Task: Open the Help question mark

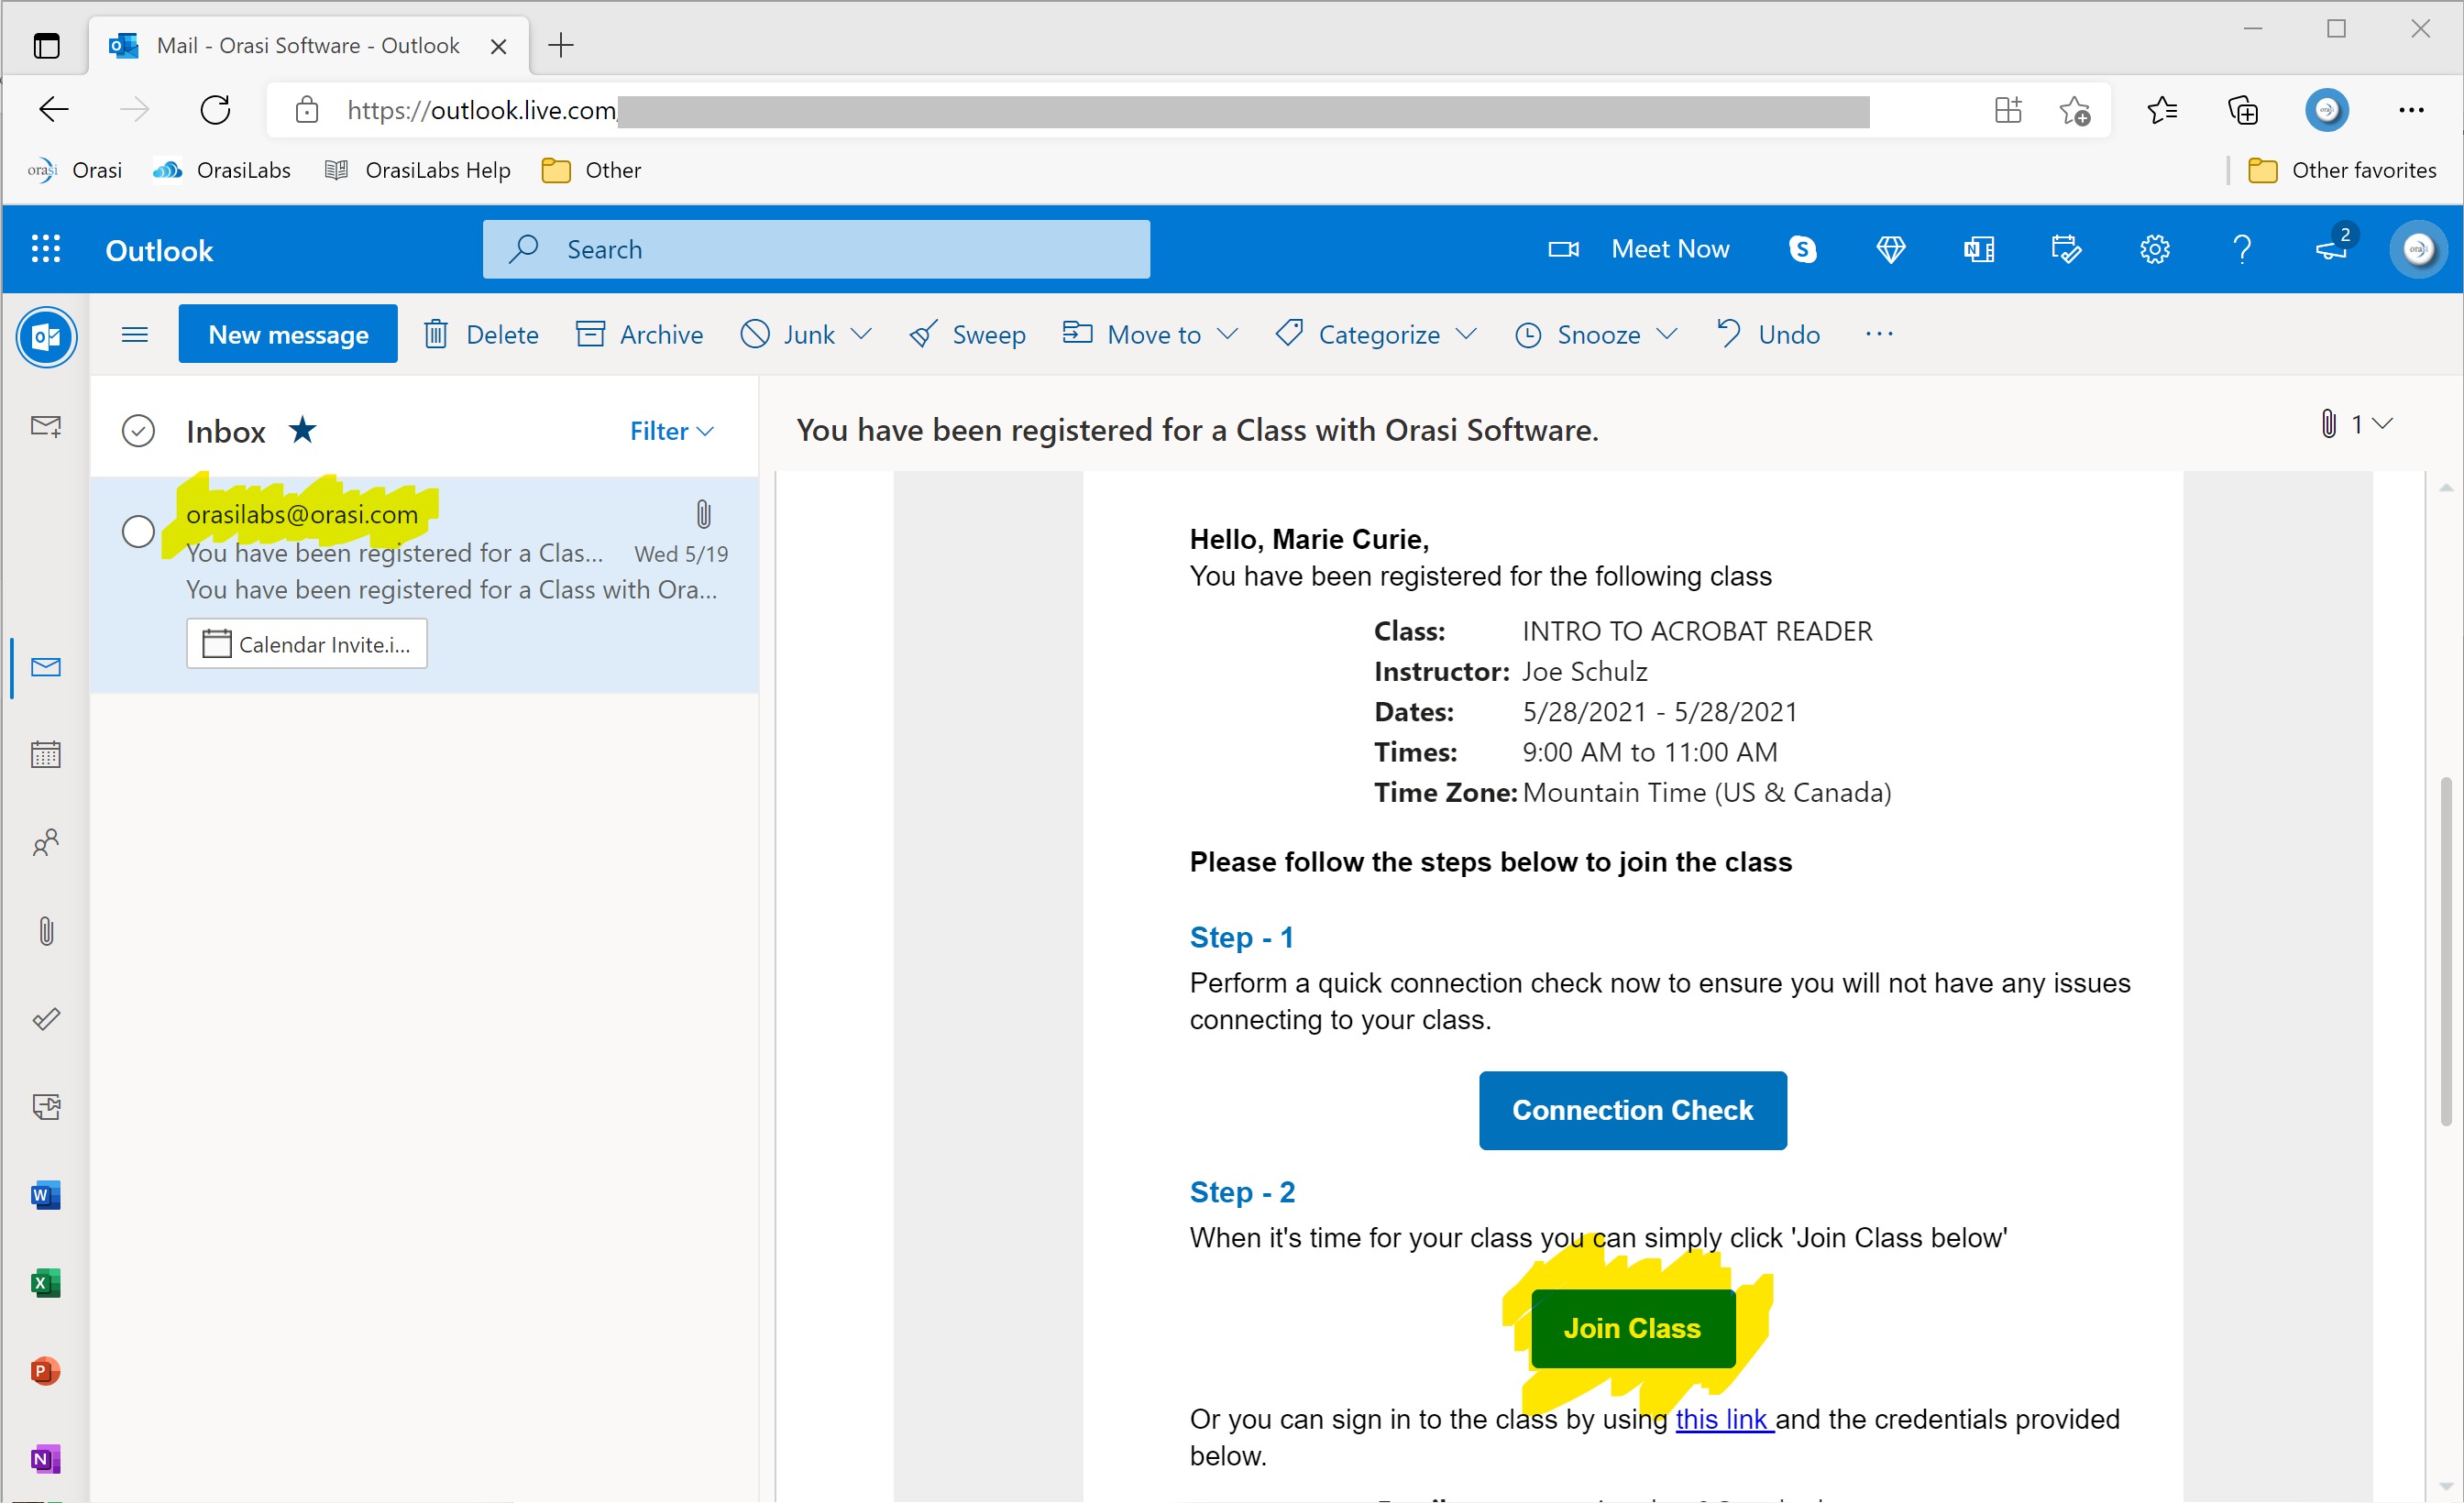Action: coord(2242,249)
